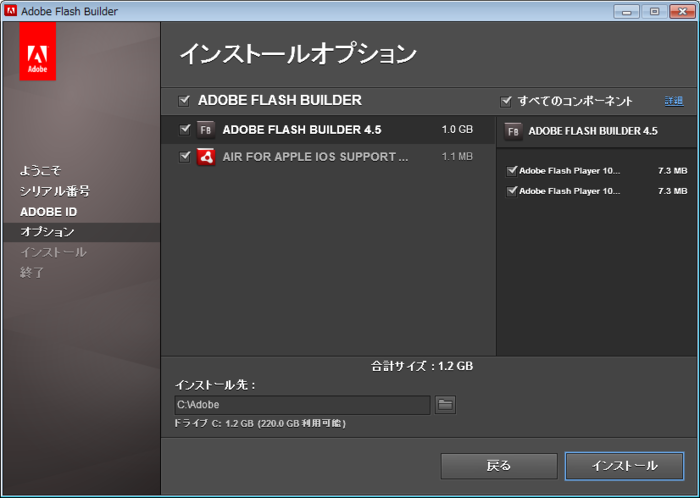700x498 pixels.
Task: Select the ADOBE FLASH BUILDER 4.5 row text
Action: [302, 130]
